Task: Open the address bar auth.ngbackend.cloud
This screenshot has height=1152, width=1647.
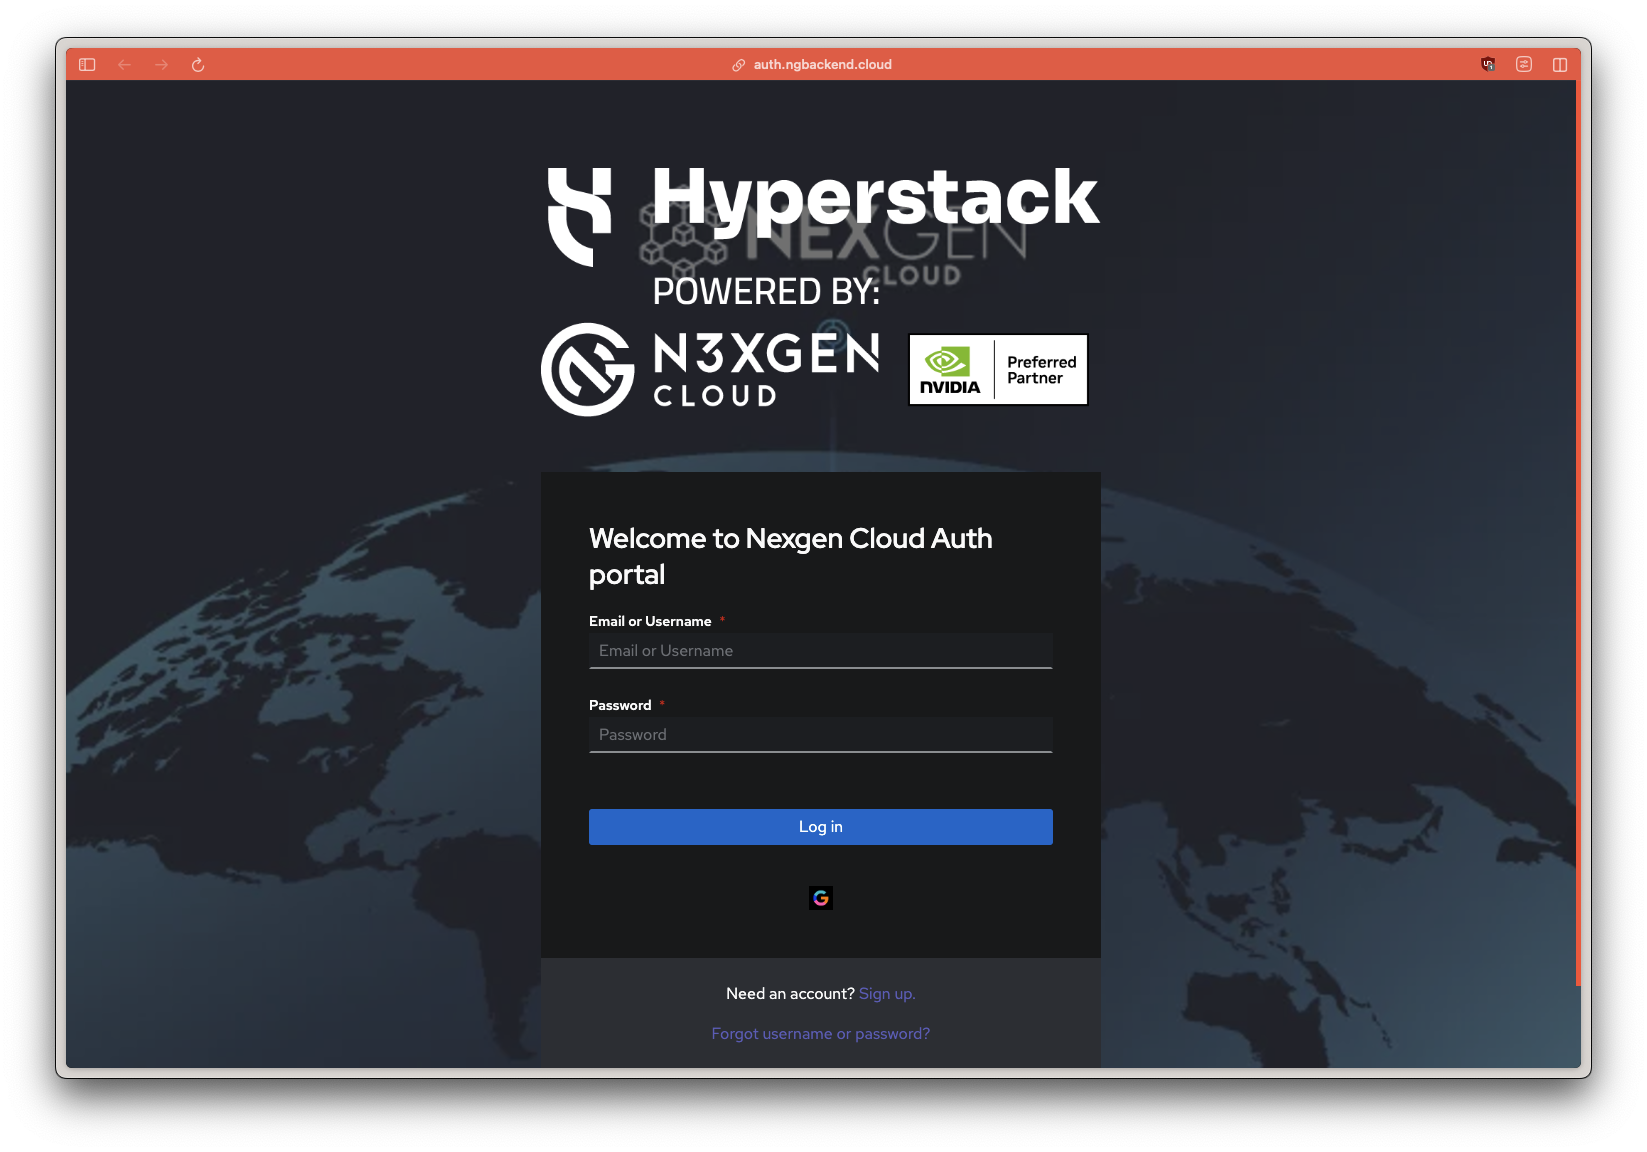Action: point(822,65)
